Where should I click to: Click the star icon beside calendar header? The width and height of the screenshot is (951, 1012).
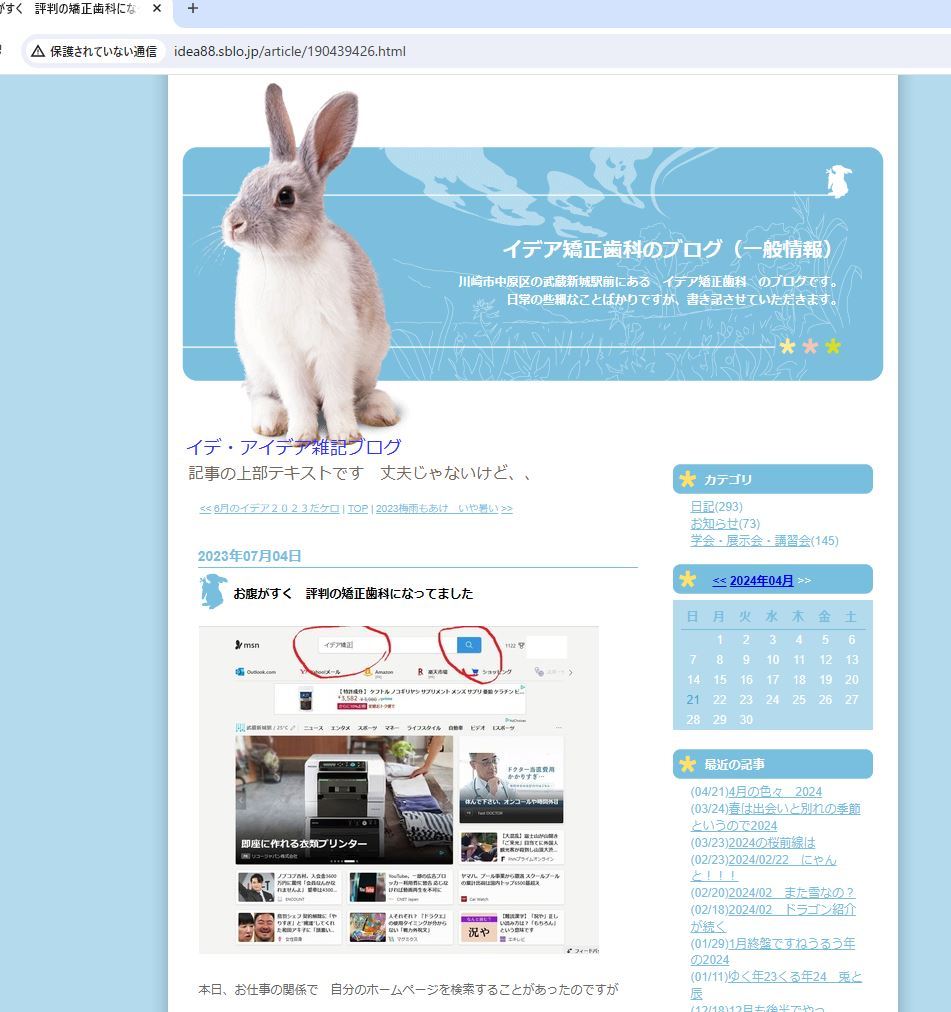688,580
